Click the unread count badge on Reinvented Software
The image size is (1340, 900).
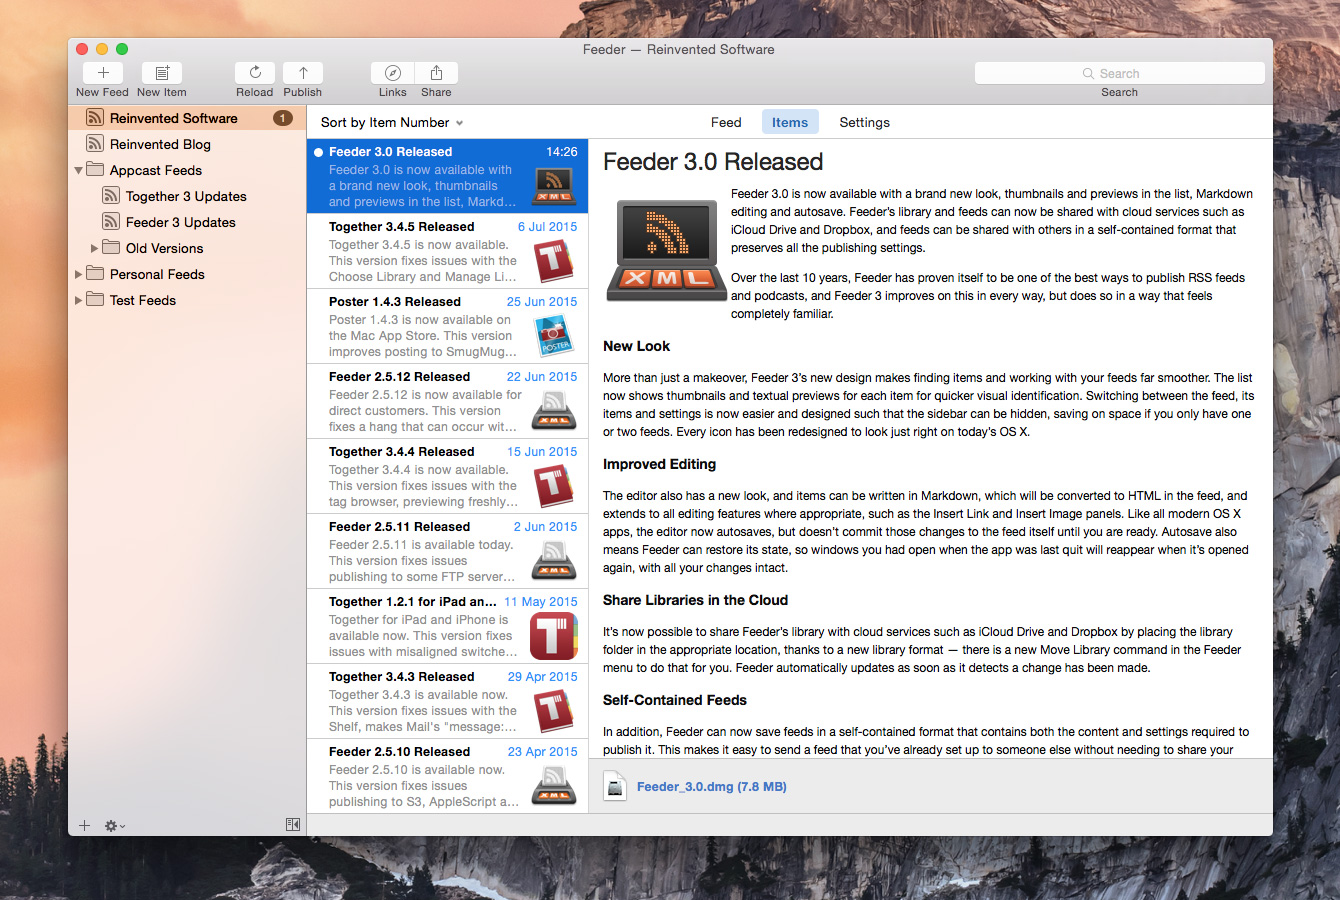point(283,118)
